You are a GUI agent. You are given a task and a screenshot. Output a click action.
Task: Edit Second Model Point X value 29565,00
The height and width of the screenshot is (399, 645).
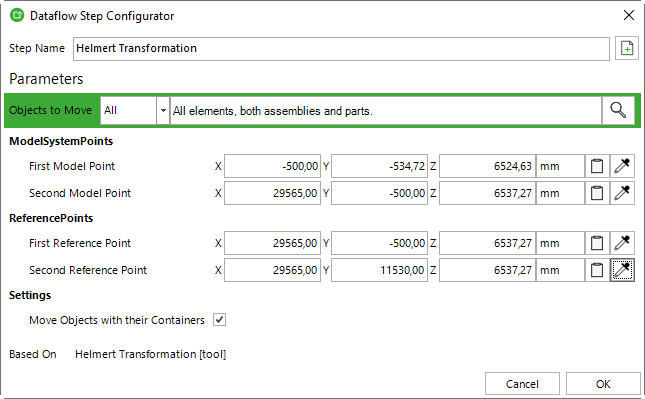(272, 193)
